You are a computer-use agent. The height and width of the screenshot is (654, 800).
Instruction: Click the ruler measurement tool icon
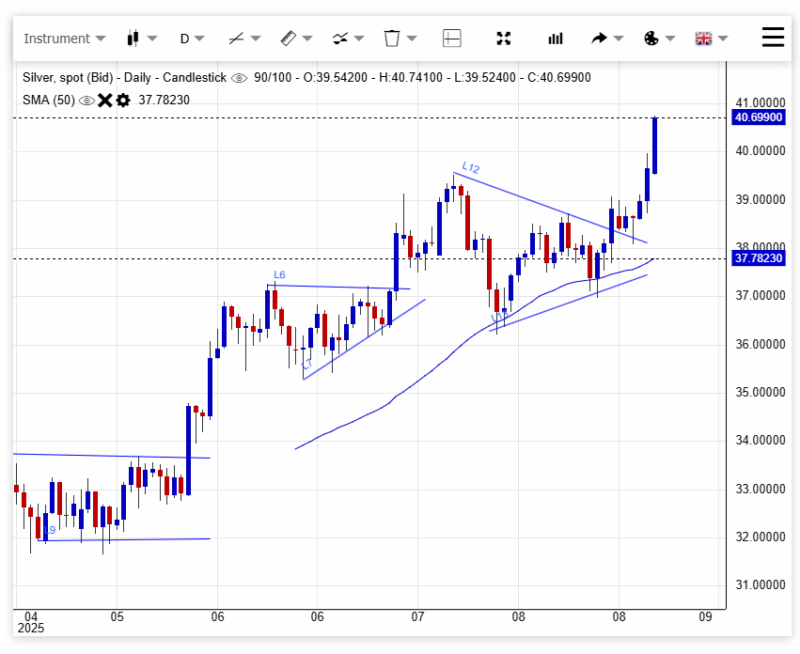coord(295,39)
